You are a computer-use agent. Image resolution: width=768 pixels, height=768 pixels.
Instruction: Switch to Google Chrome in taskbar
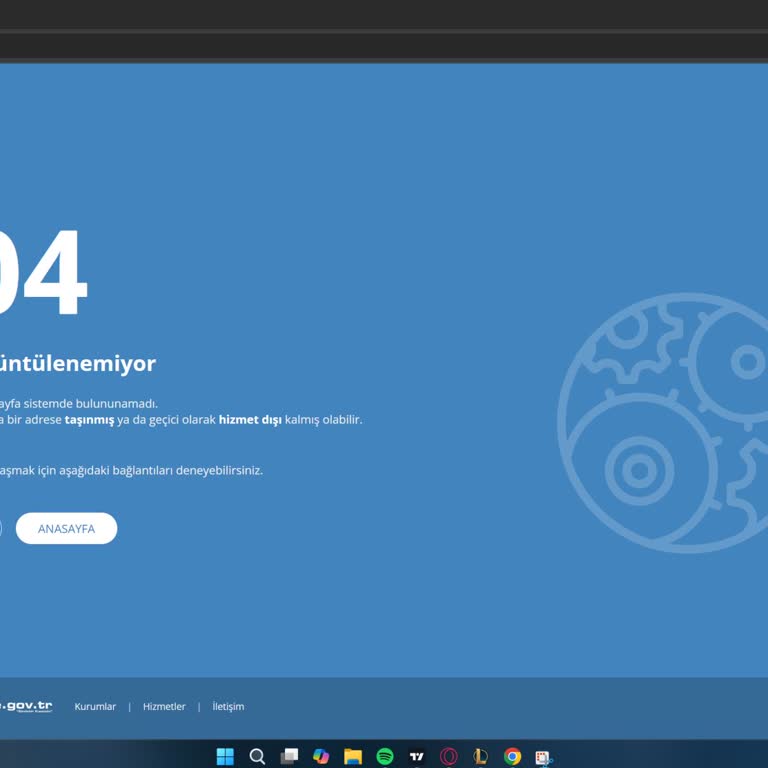(513, 756)
